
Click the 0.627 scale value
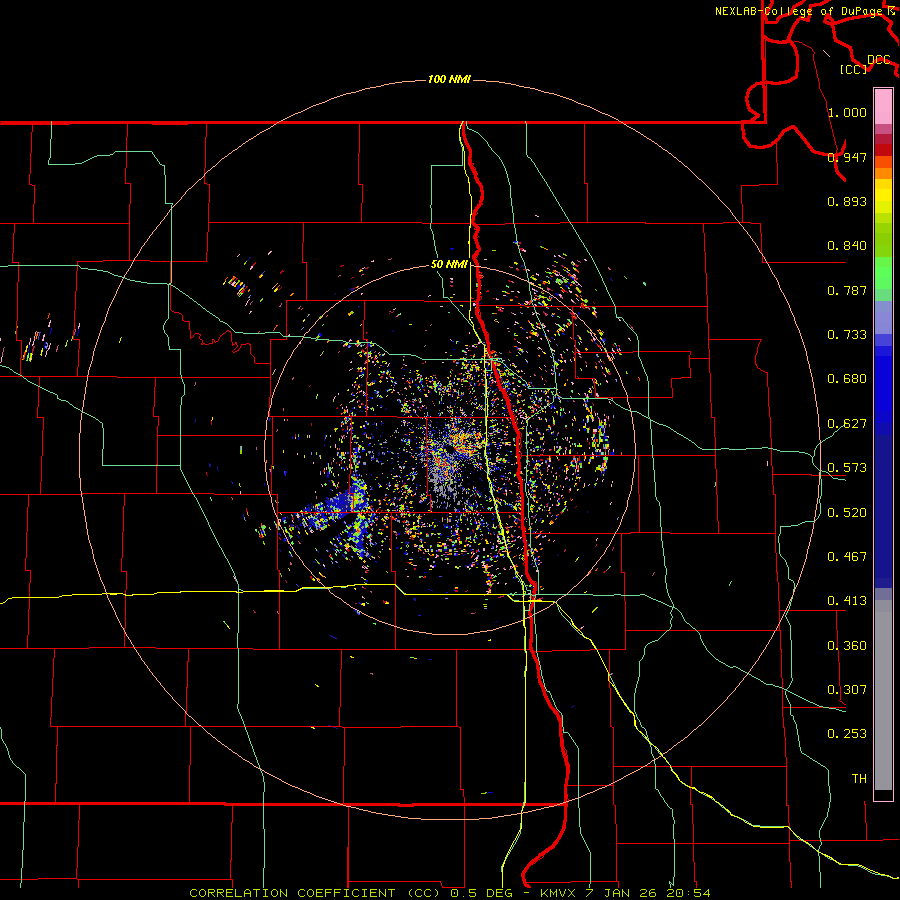tap(847, 423)
